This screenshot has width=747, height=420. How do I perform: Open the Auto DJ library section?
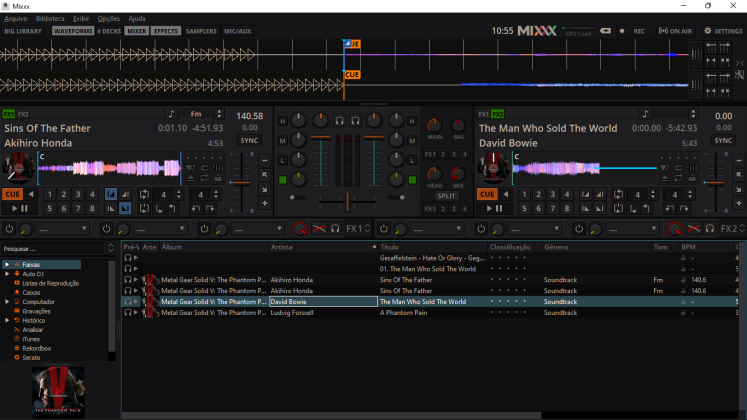[x=33, y=274]
